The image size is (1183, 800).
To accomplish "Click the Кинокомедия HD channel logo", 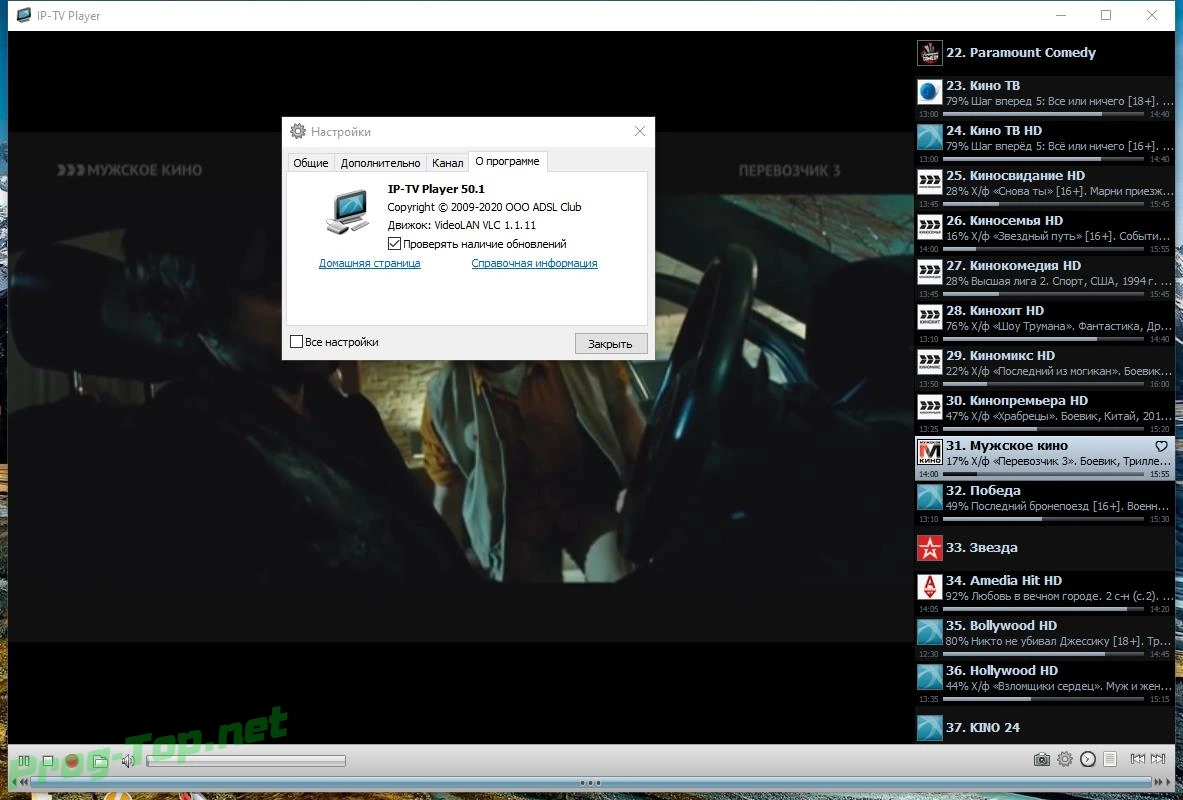I will click(x=930, y=272).
